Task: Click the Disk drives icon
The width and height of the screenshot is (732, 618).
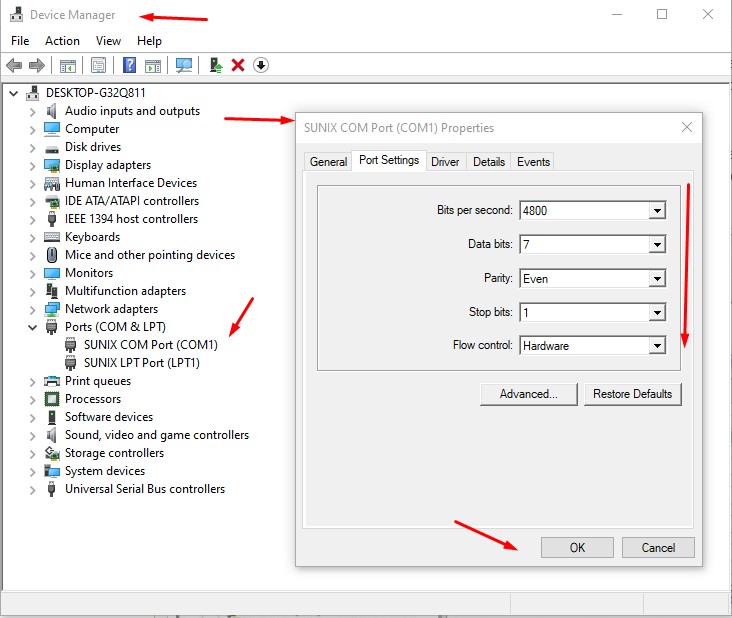Action: click(x=52, y=148)
